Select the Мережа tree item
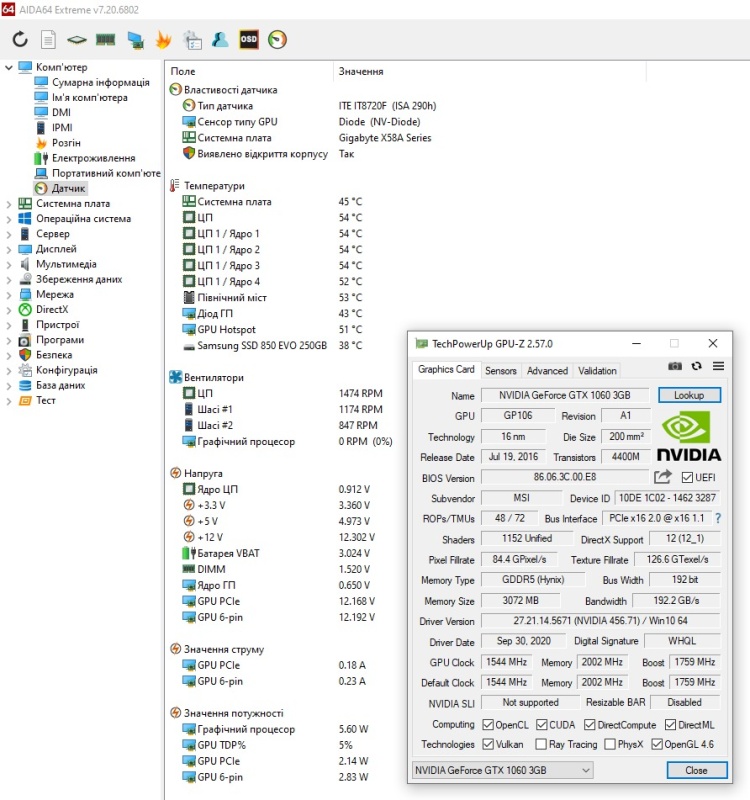The image size is (750, 800). [x=55, y=294]
